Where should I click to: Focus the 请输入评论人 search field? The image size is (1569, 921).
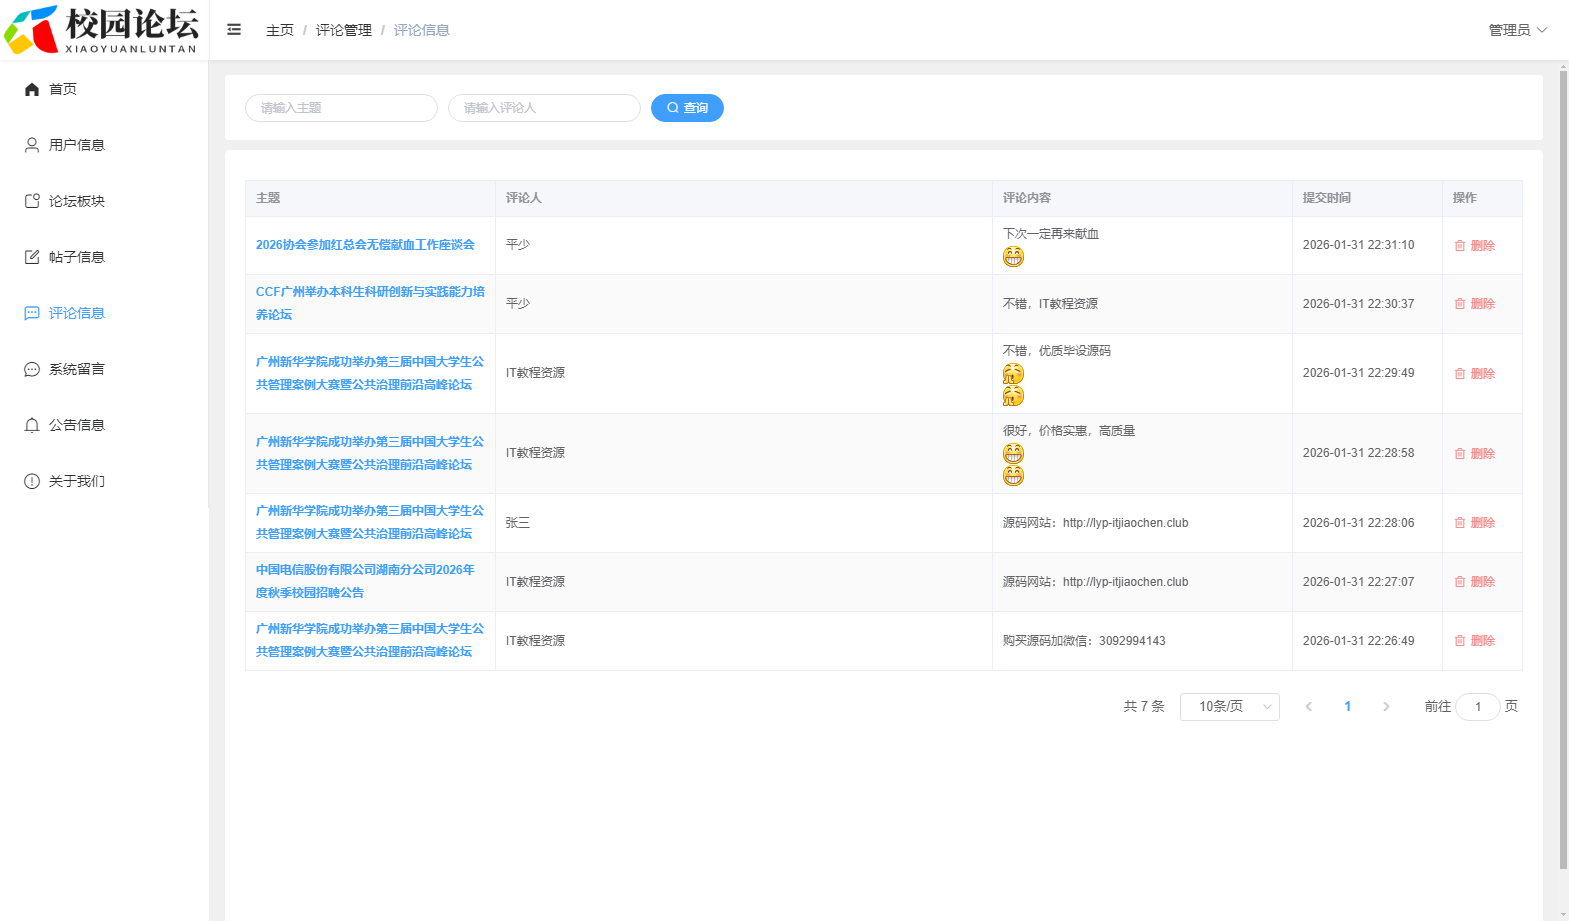pos(544,108)
